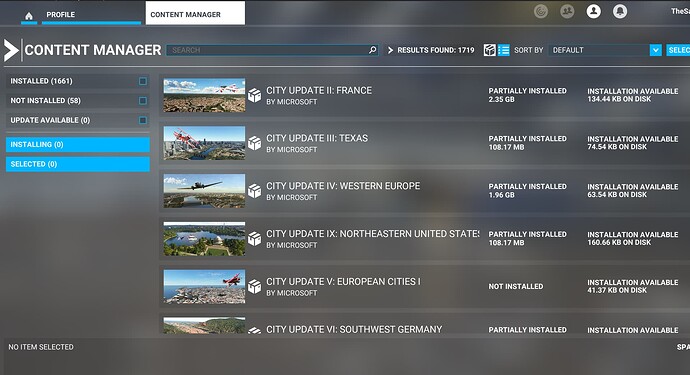Open the notifications bell icon
690x375 pixels.
tap(620, 11)
